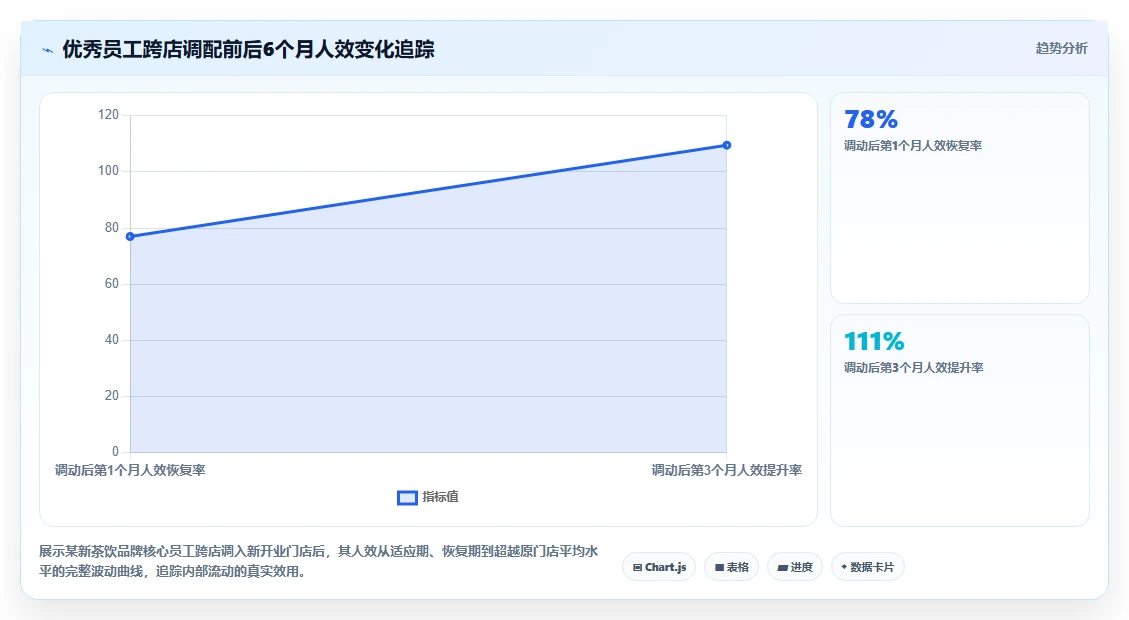This screenshot has width=1129, height=620.
Task: Click card label 调动后第1个月人效恢复率
Action: coord(913,145)
